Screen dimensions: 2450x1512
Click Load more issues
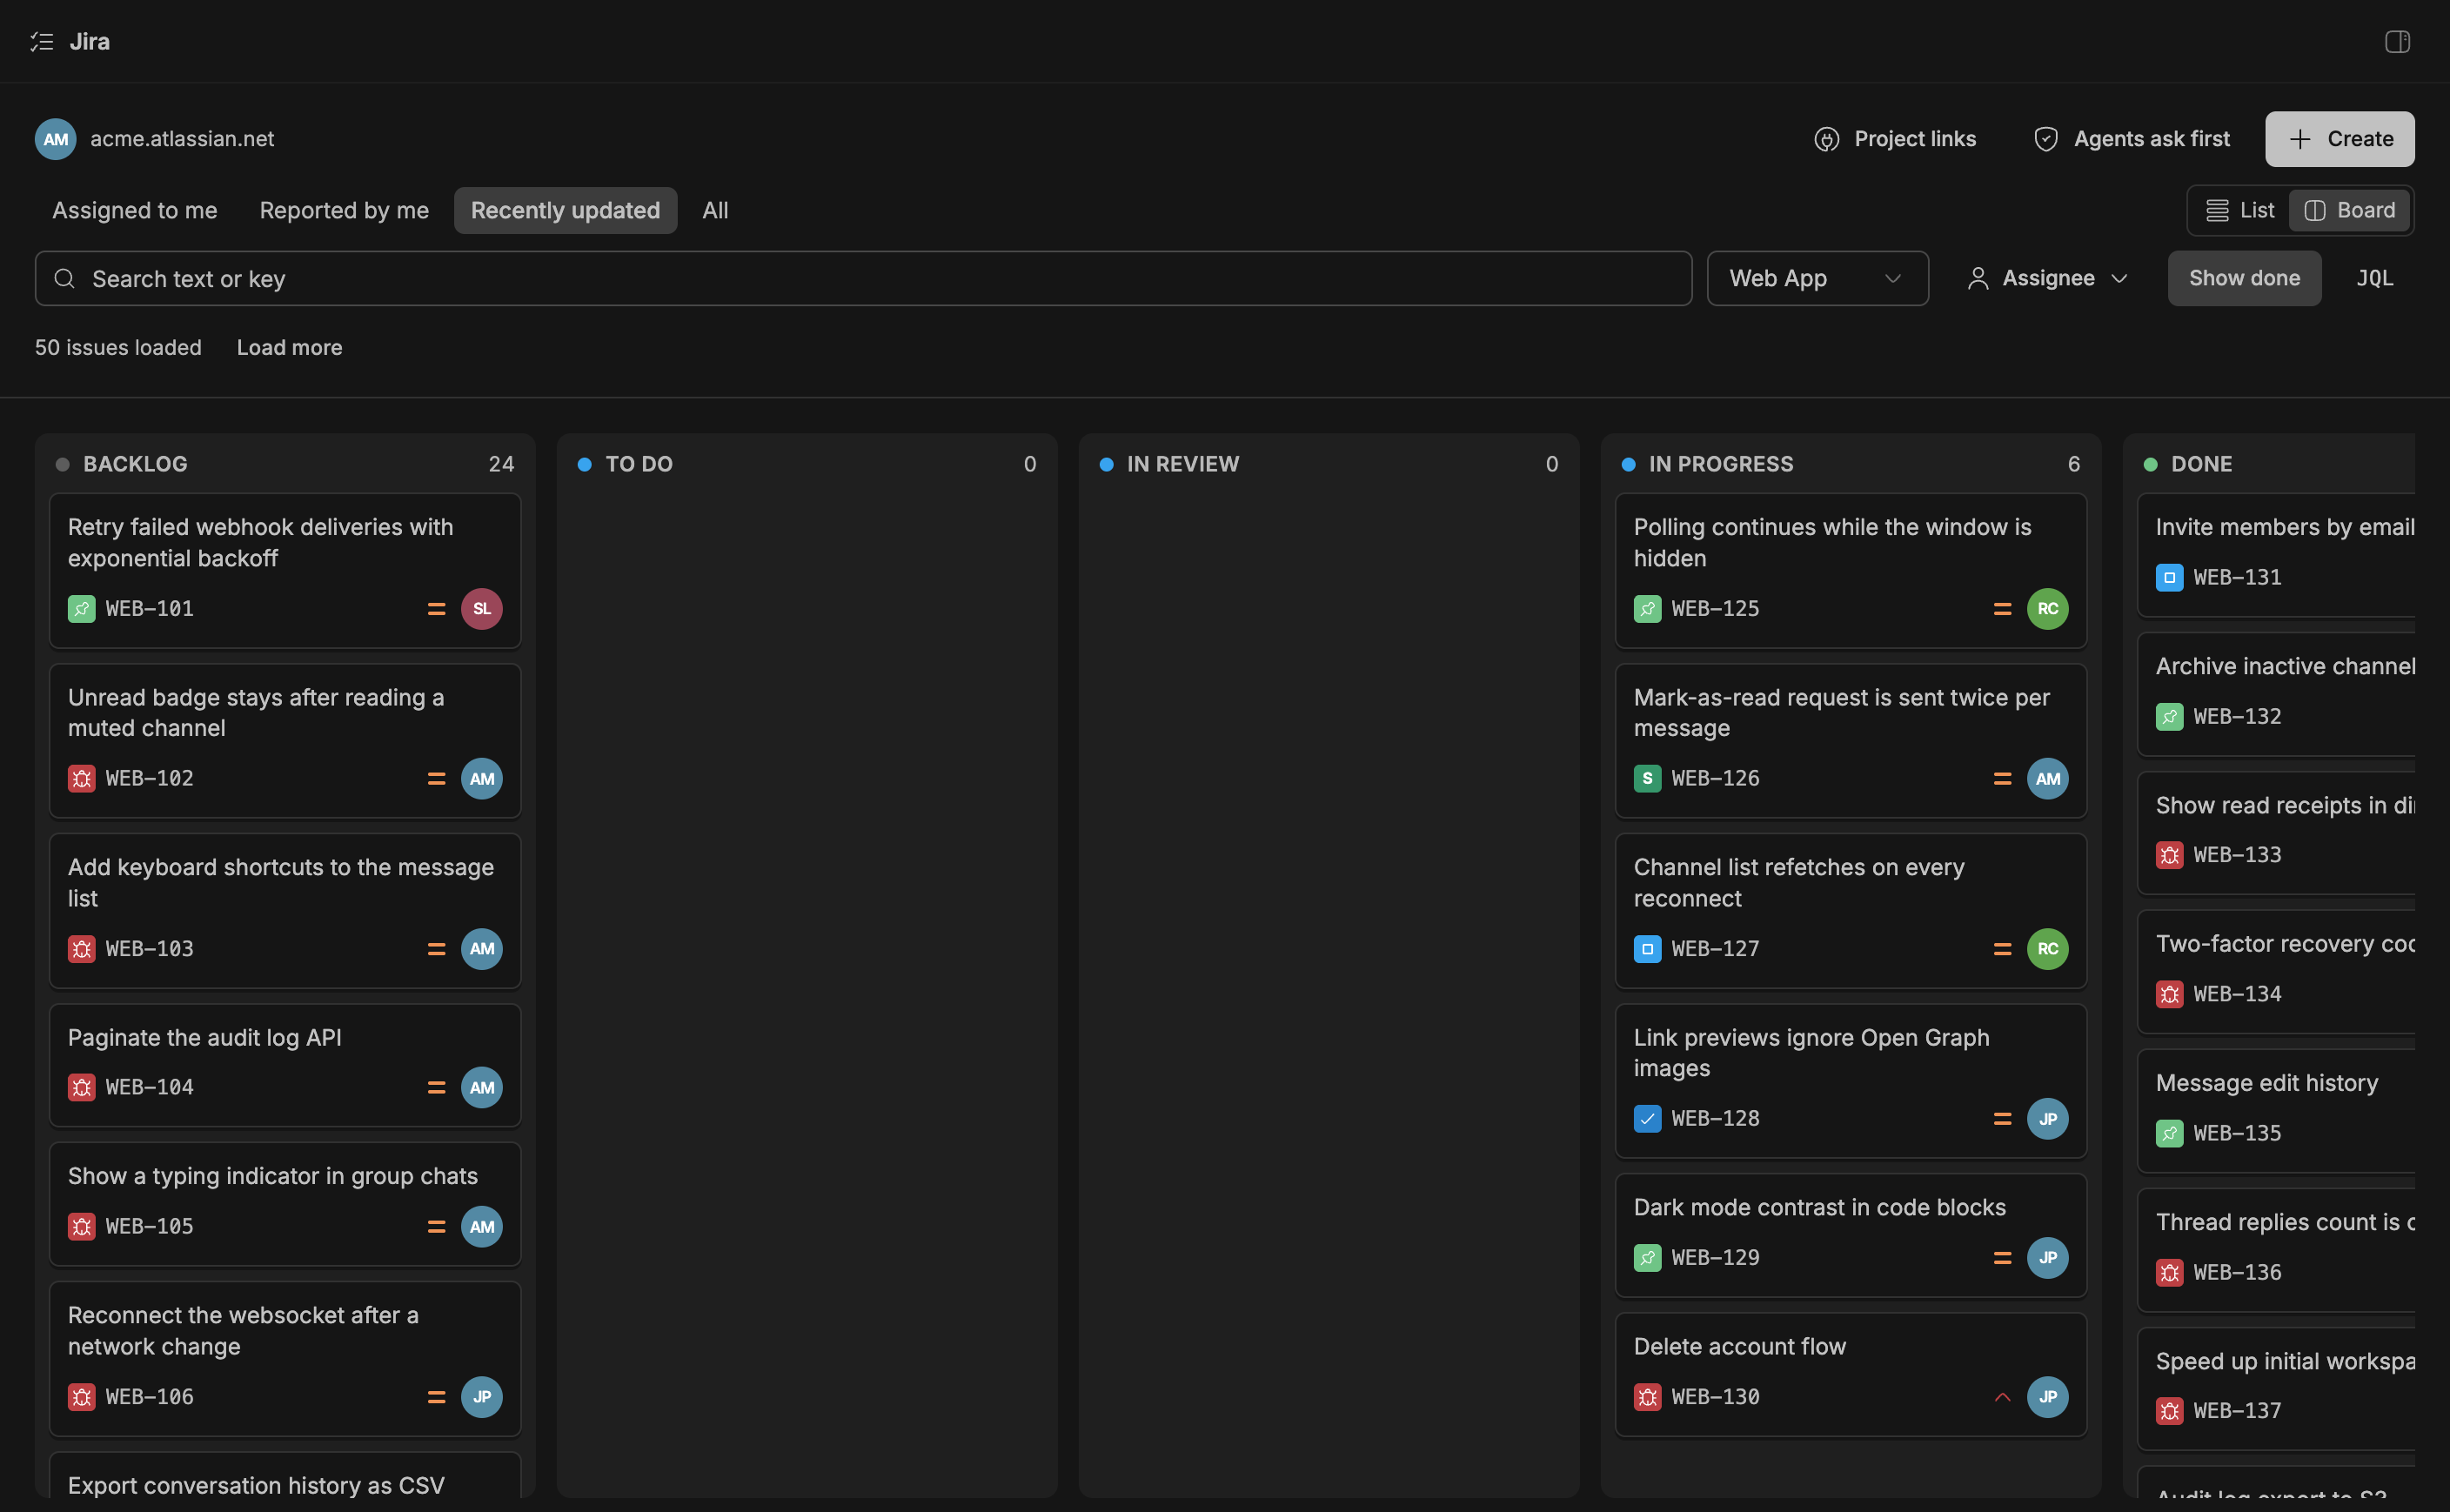pos(289,347)
